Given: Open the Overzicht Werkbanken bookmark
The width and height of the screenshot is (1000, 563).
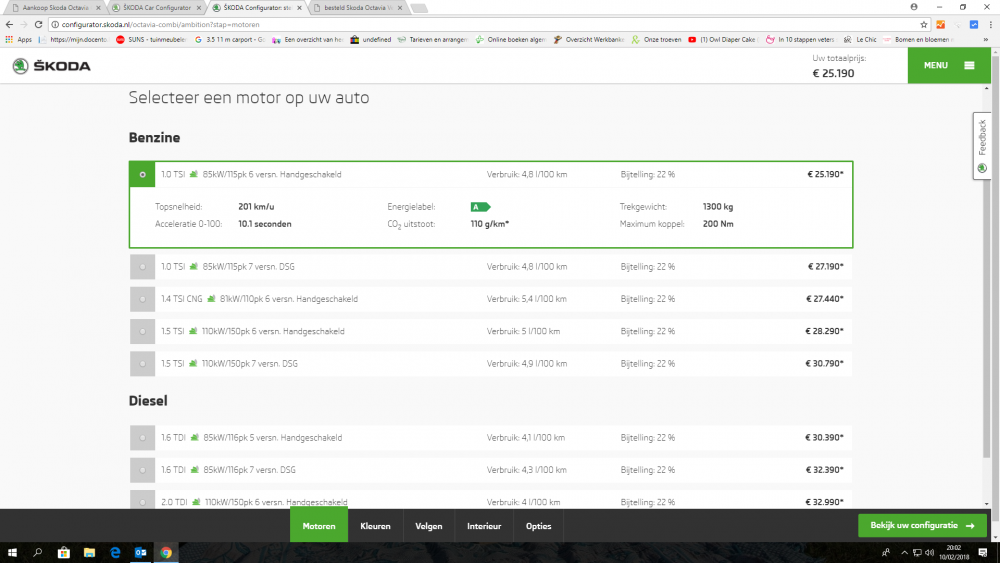Looking at the screenshot, I should click(589, 40).
